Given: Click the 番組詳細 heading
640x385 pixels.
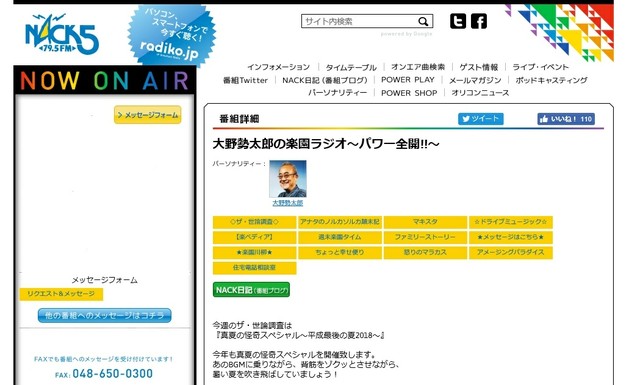Looking at the screenshot, I should pos(239,119).
